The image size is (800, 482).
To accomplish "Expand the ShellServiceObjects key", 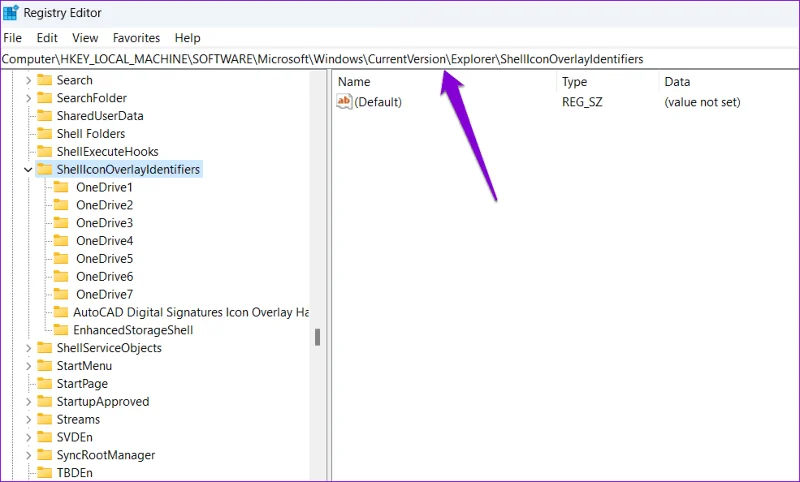I will [x=29, y=348].
